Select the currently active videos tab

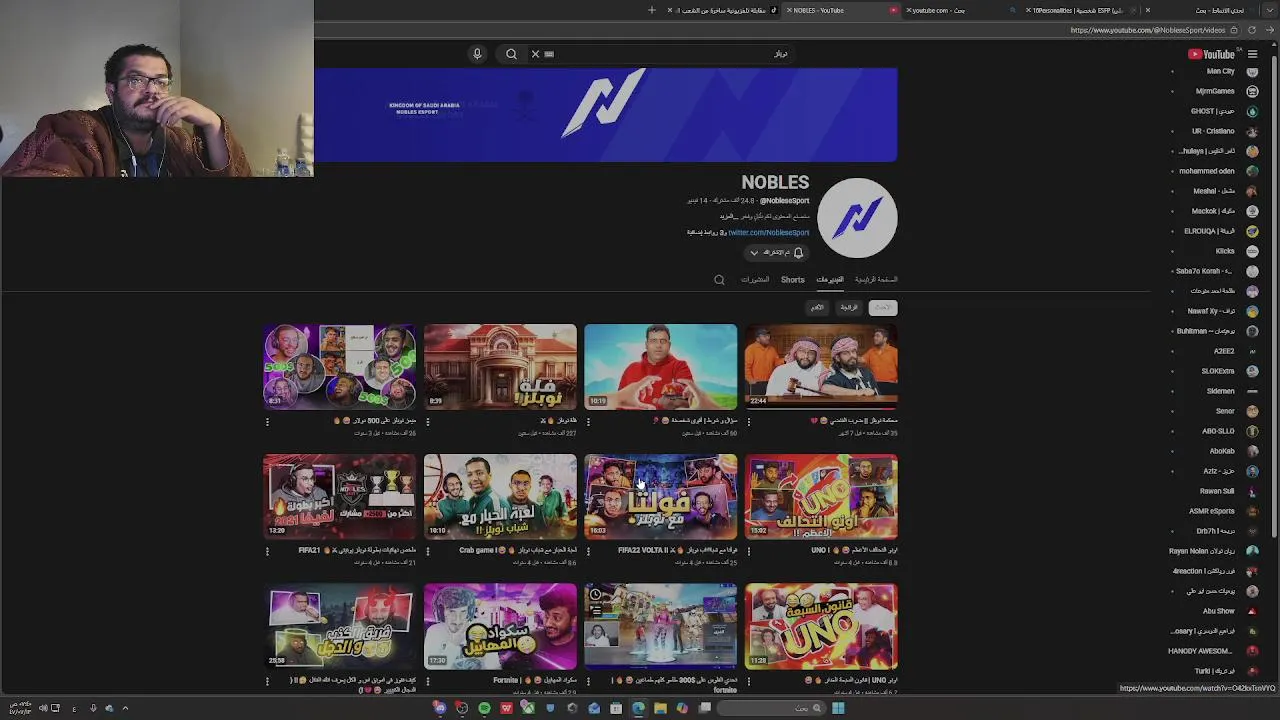click(x=830, y=280)
